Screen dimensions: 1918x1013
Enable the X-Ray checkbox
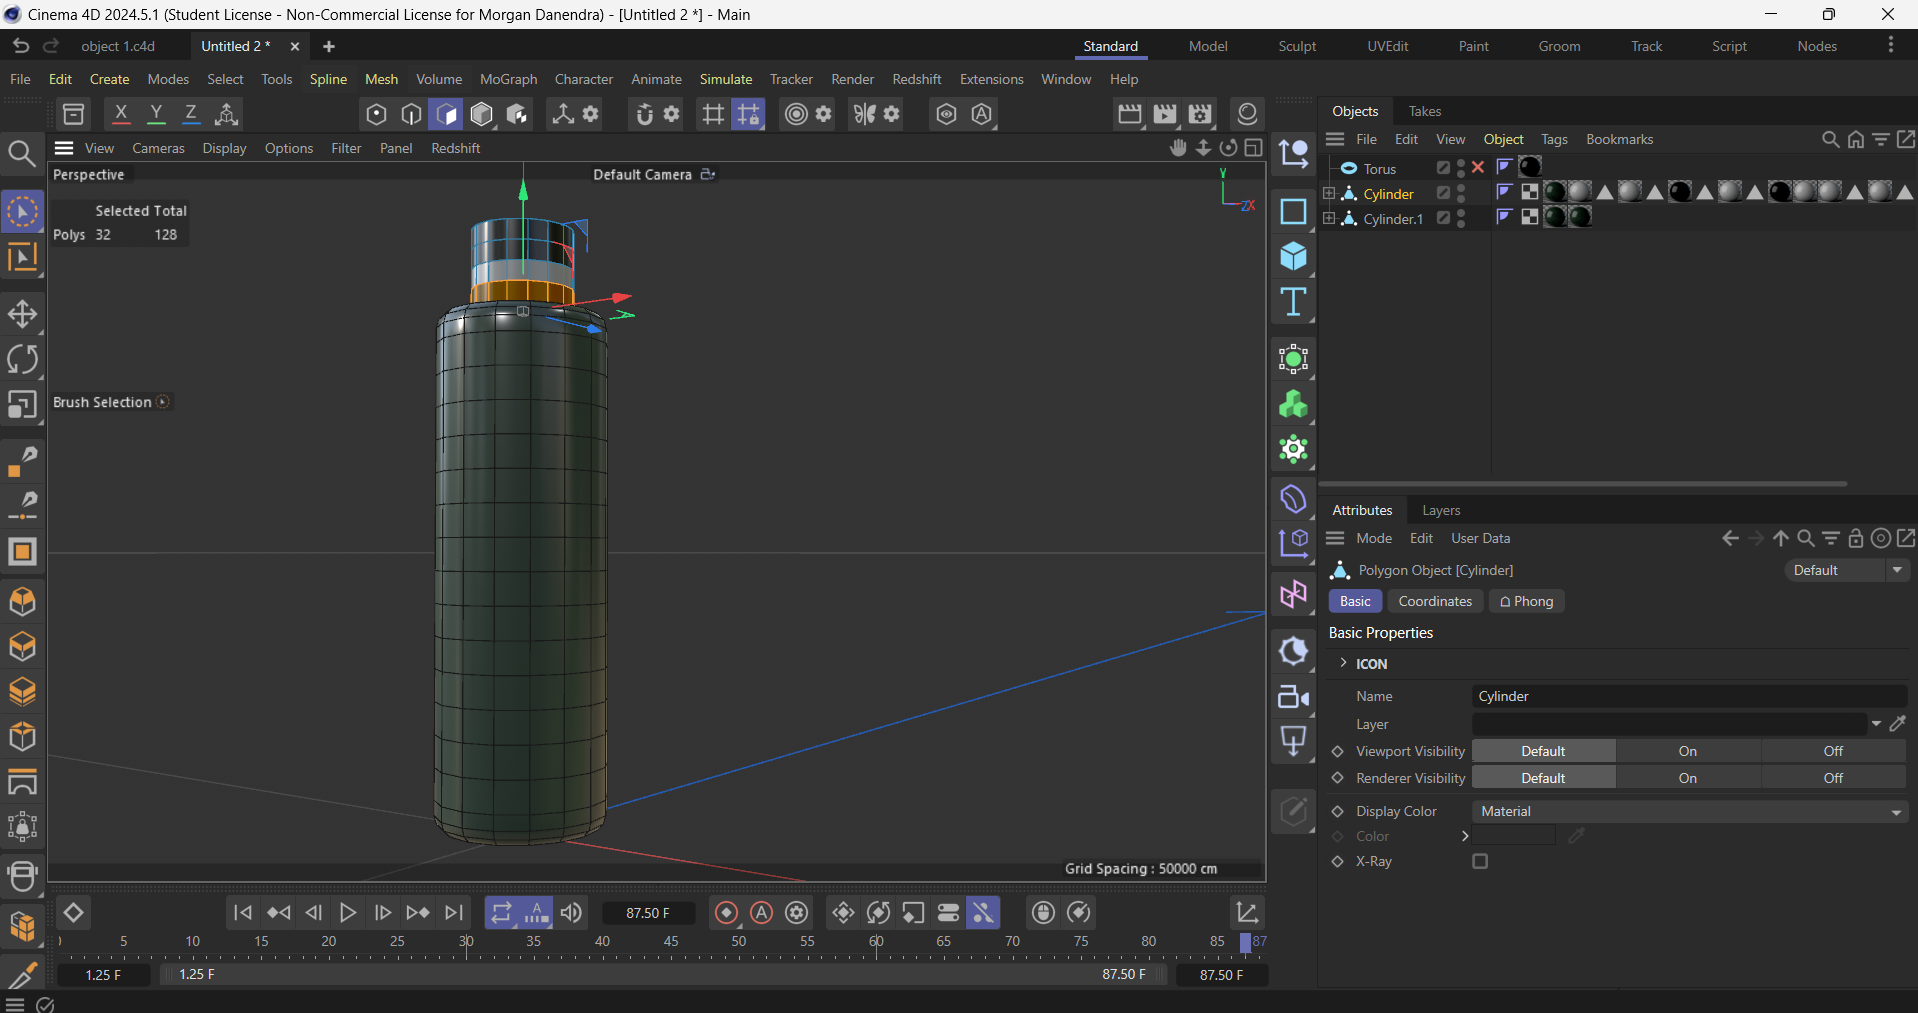click(x=1480, y=861)
